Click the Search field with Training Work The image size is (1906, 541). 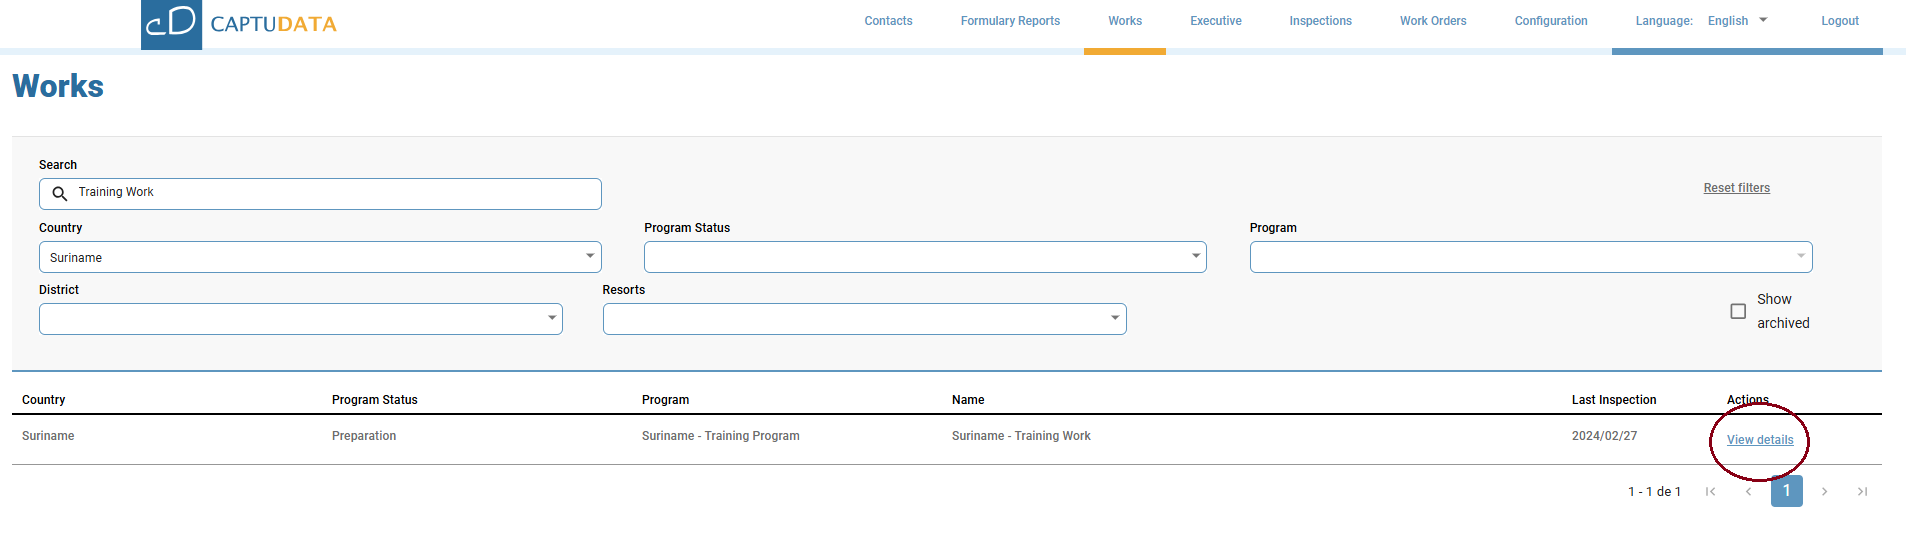tap(330, 193)
